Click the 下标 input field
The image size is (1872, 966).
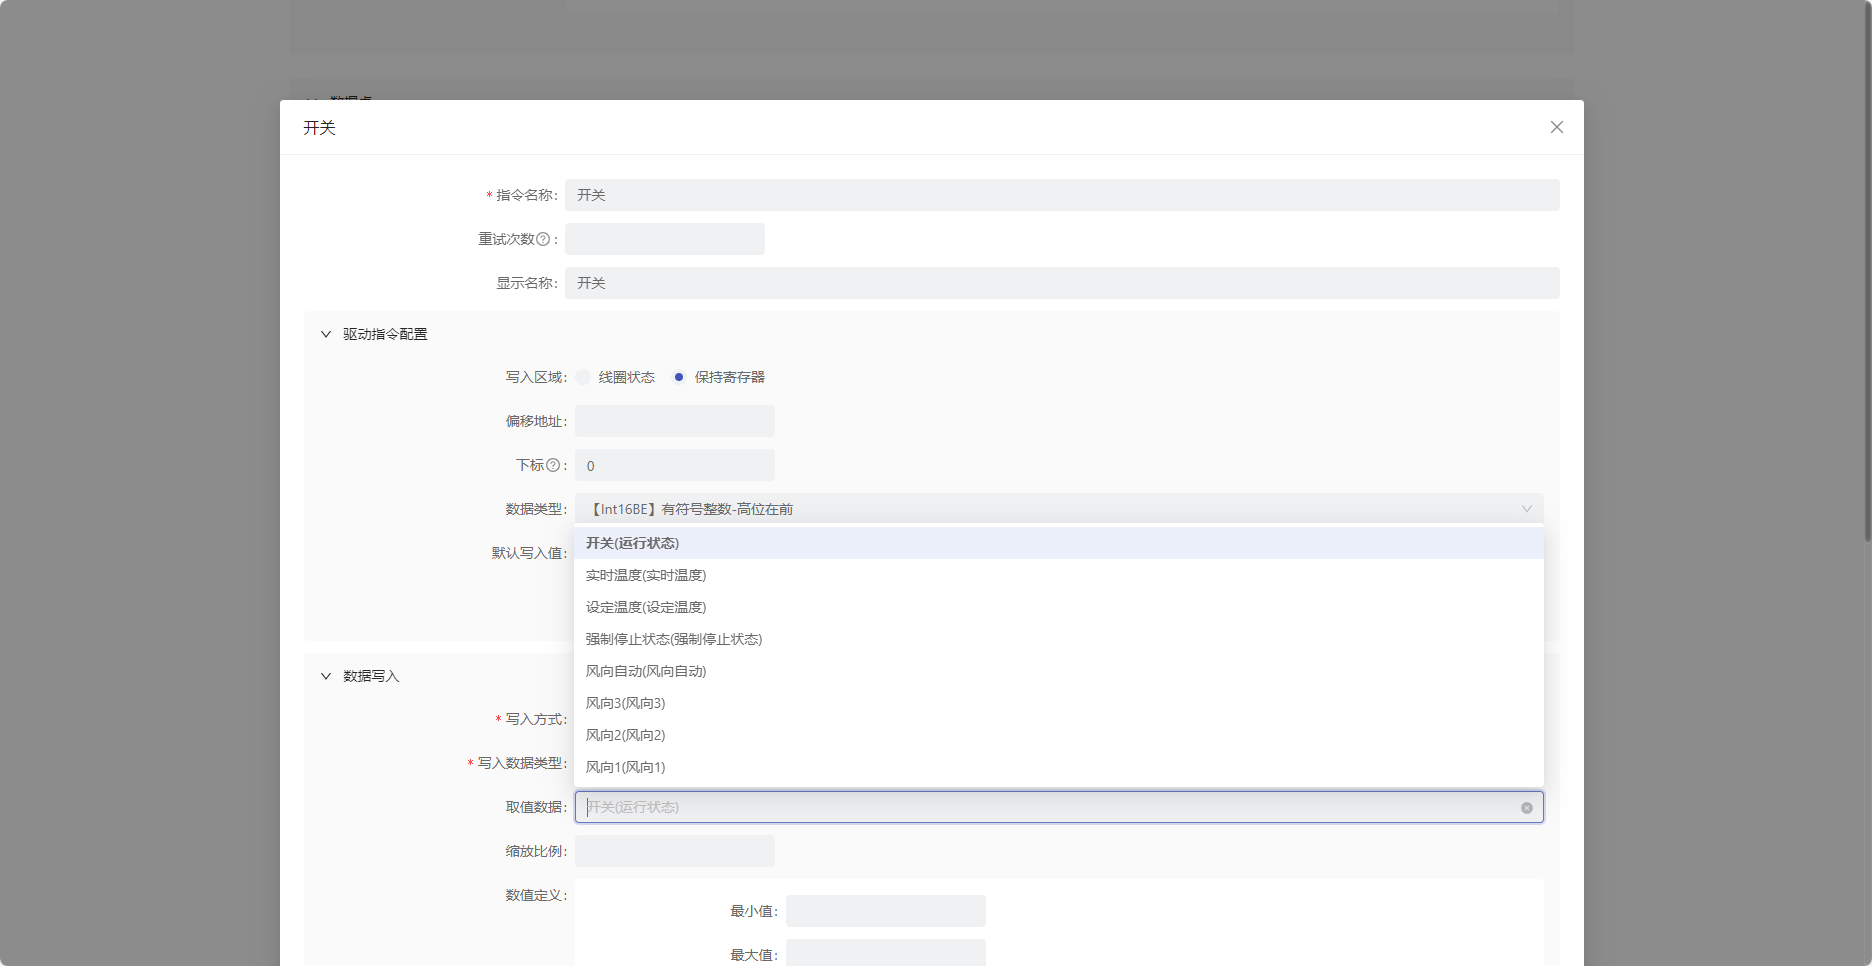[675, 465]
